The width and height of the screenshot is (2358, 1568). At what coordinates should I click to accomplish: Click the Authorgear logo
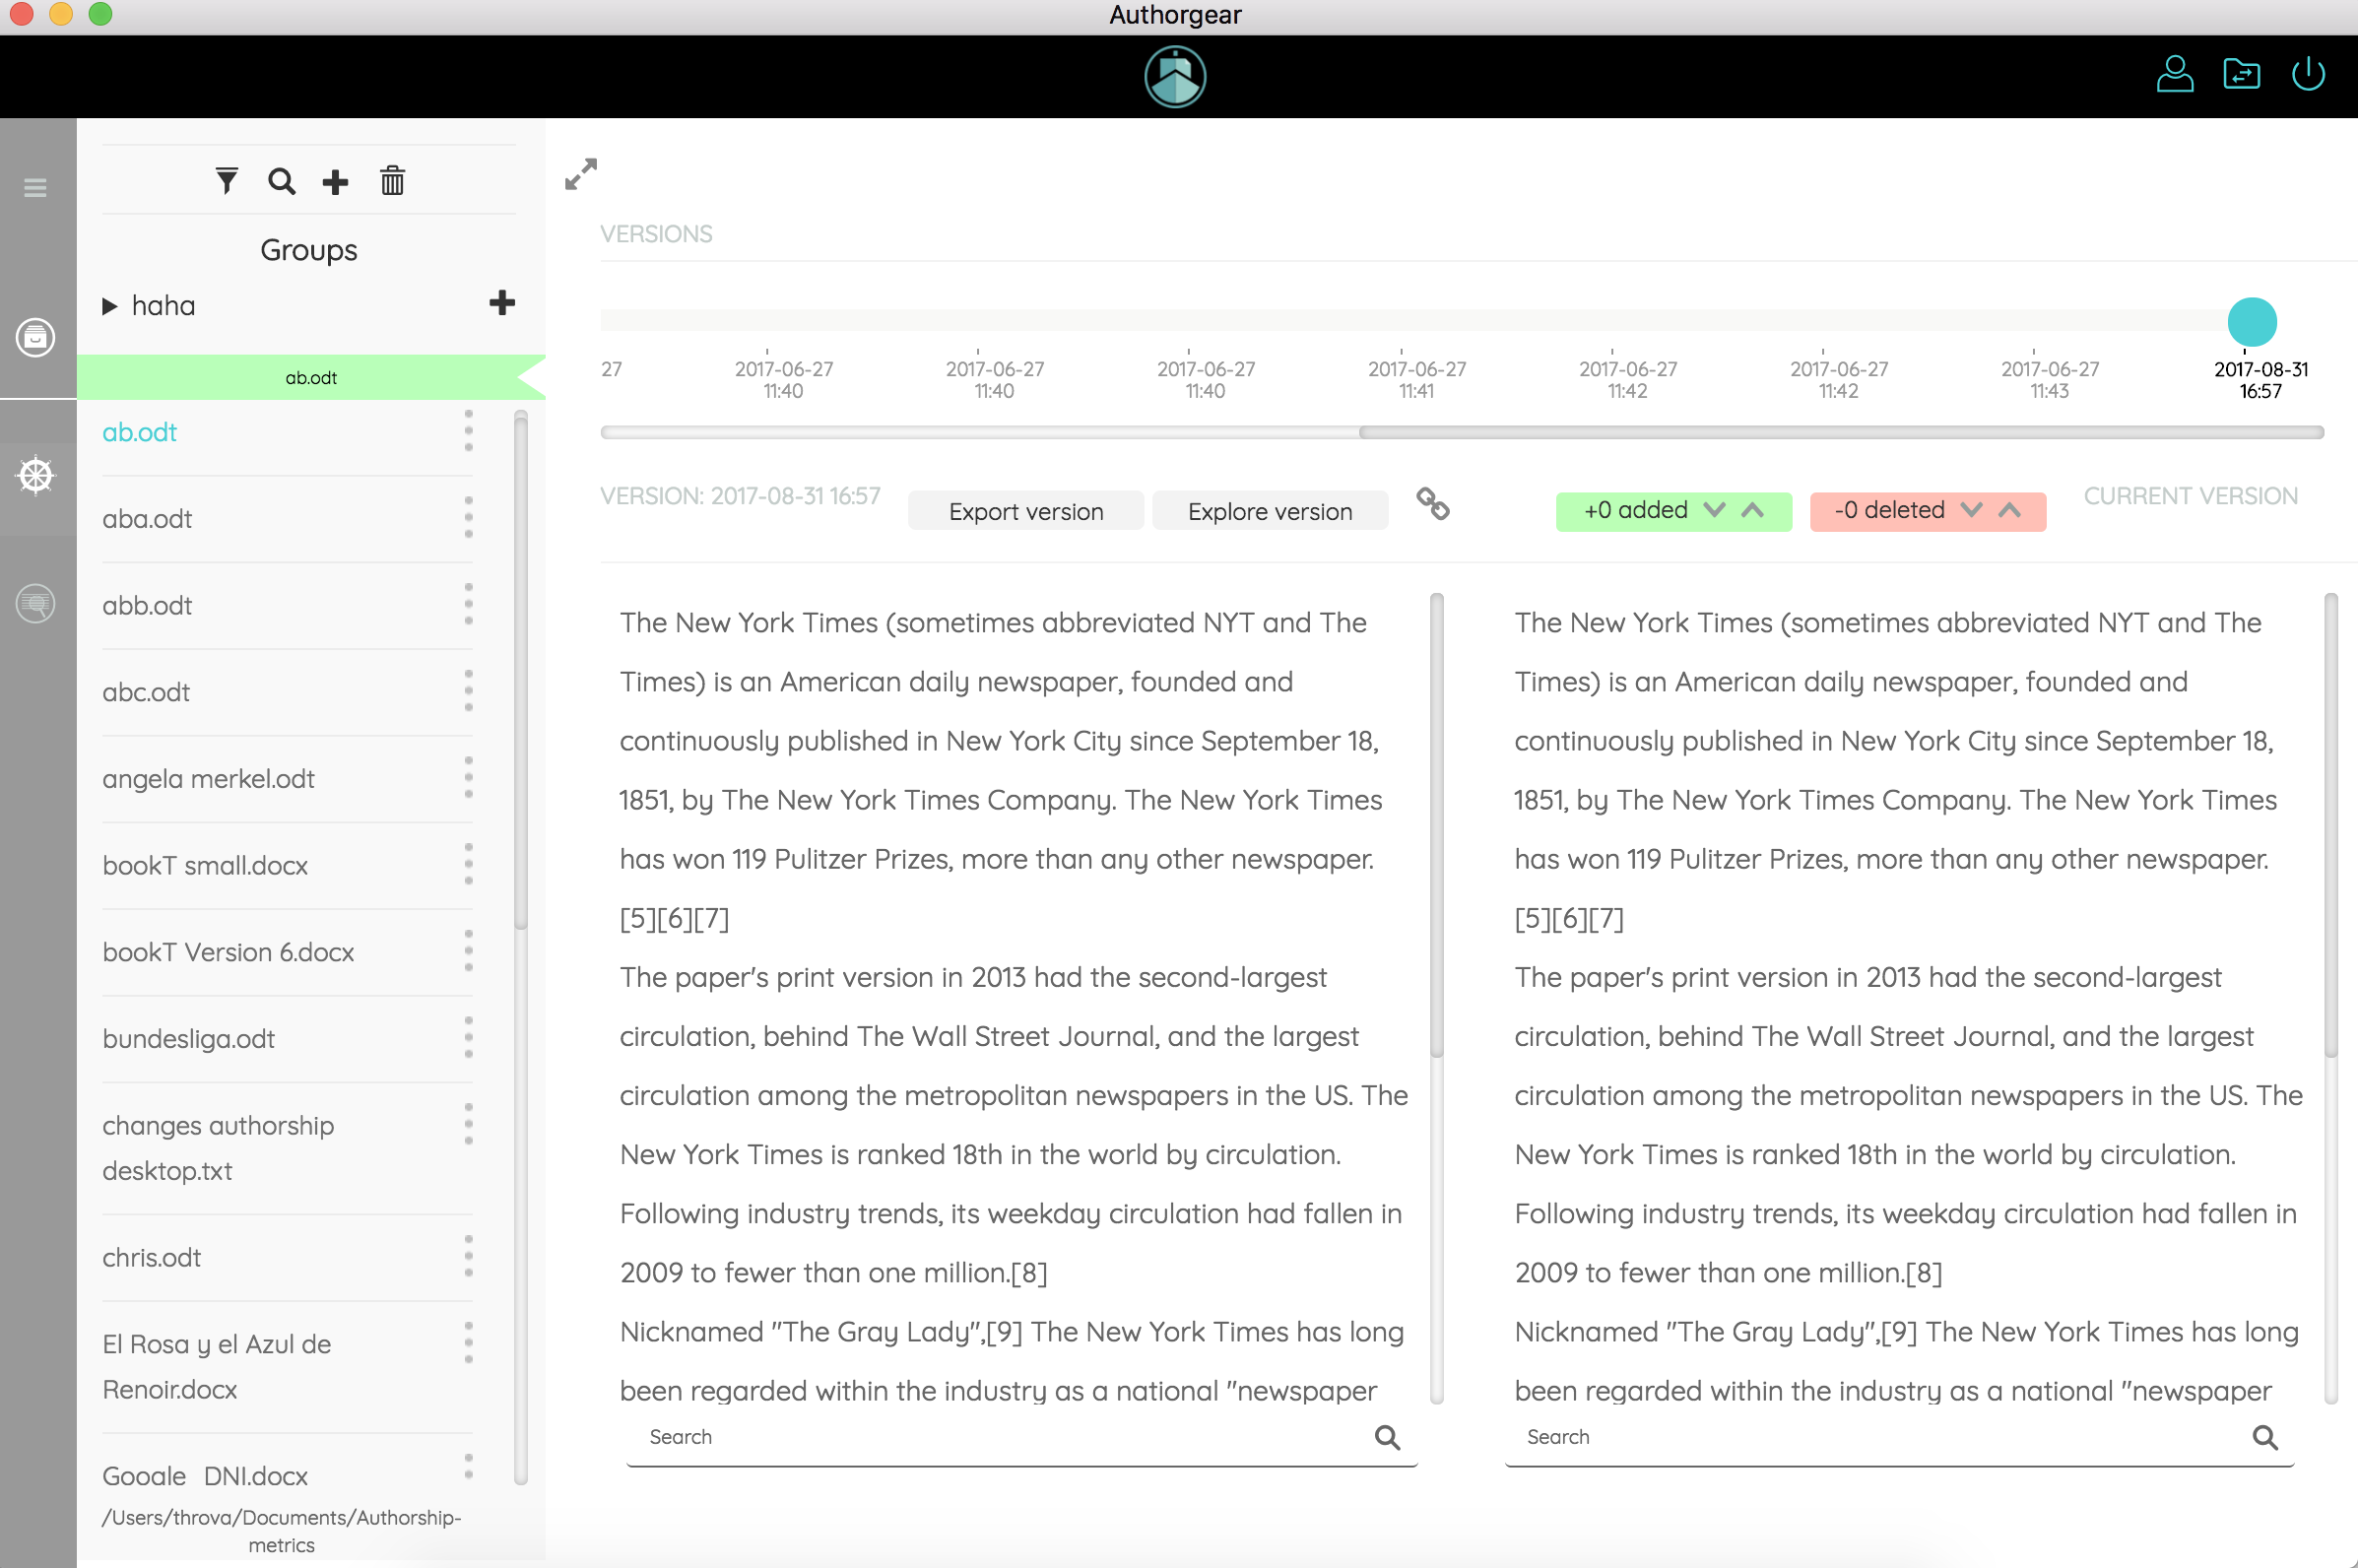coord(1175,77)
